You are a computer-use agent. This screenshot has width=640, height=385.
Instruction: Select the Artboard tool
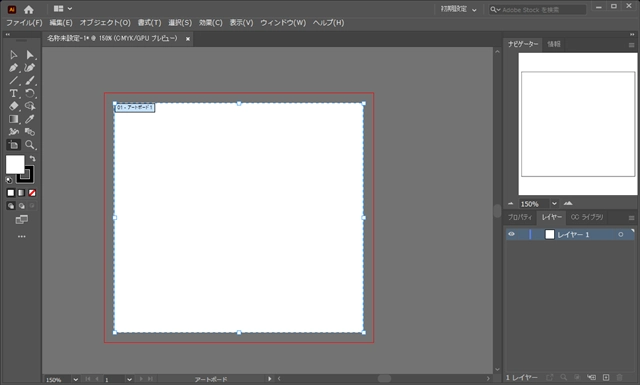(x=13, y=145)
